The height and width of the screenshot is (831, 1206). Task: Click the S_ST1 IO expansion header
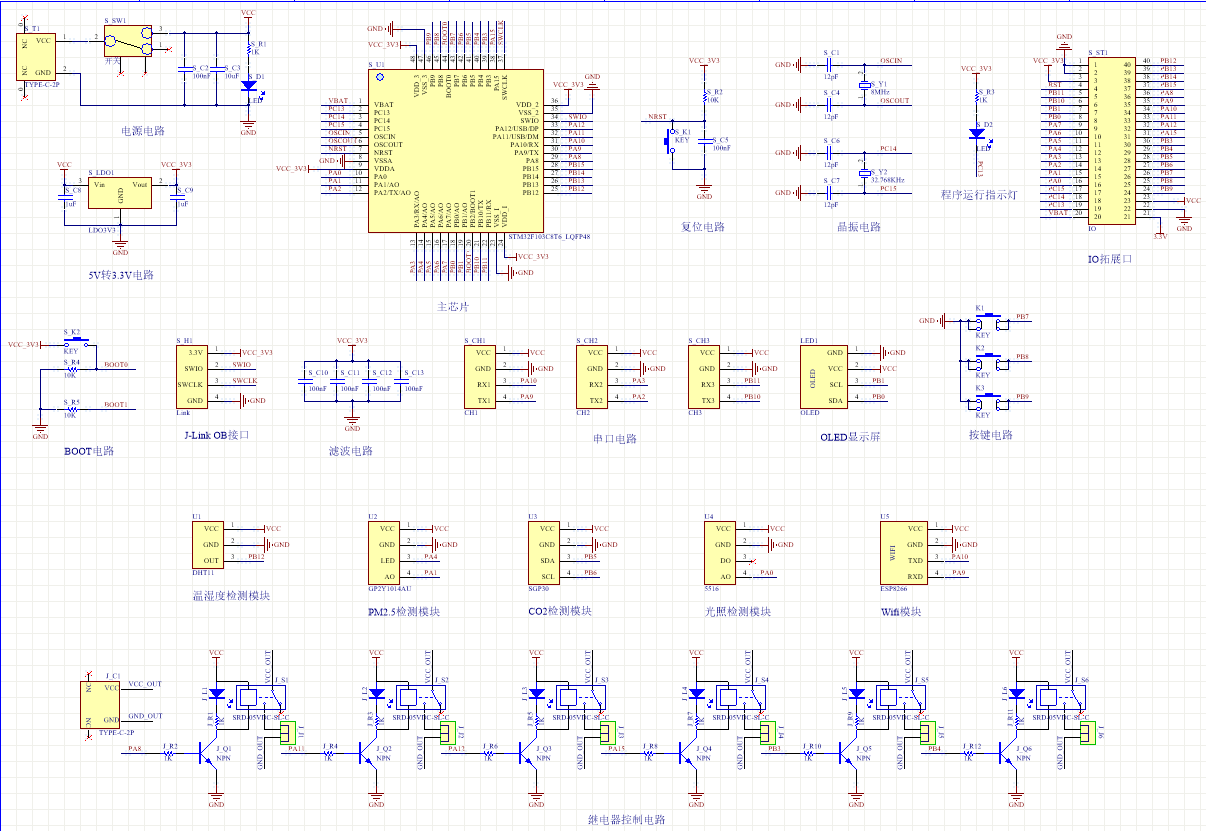(x=1112, y=140)
